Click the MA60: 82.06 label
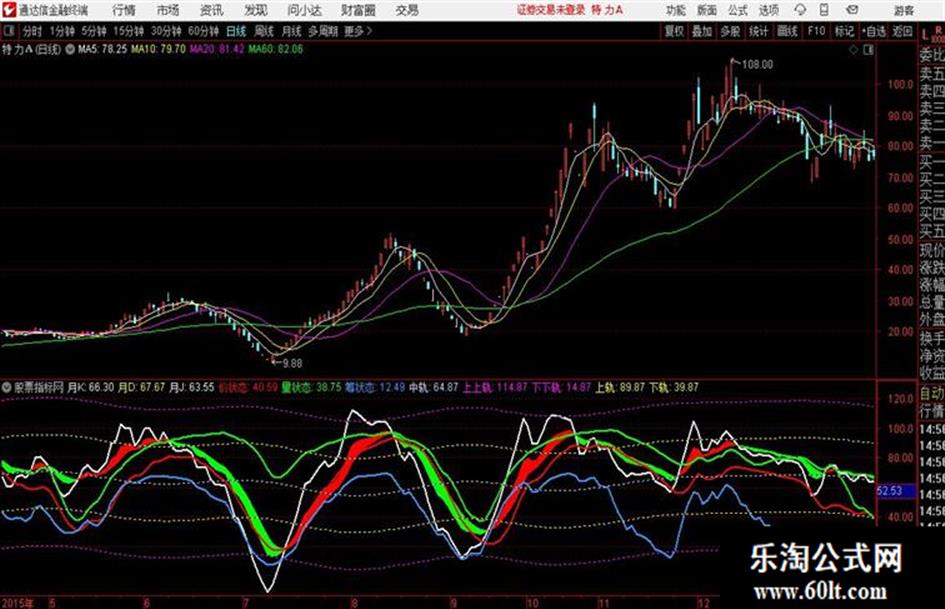945x609 pixels. 275,49
